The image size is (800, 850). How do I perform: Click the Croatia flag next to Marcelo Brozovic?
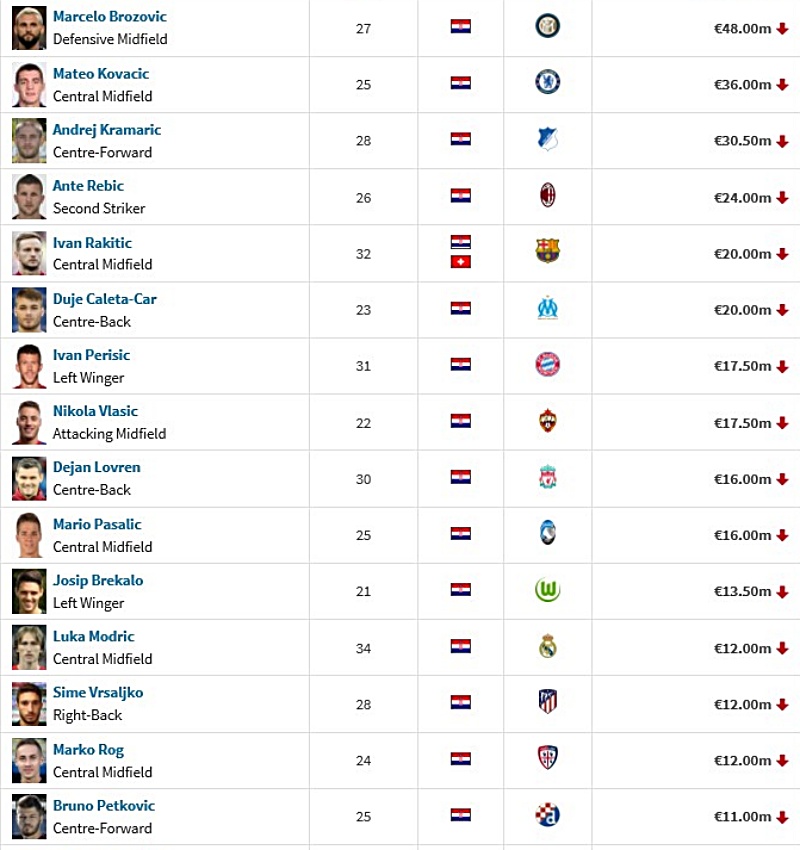461,27
